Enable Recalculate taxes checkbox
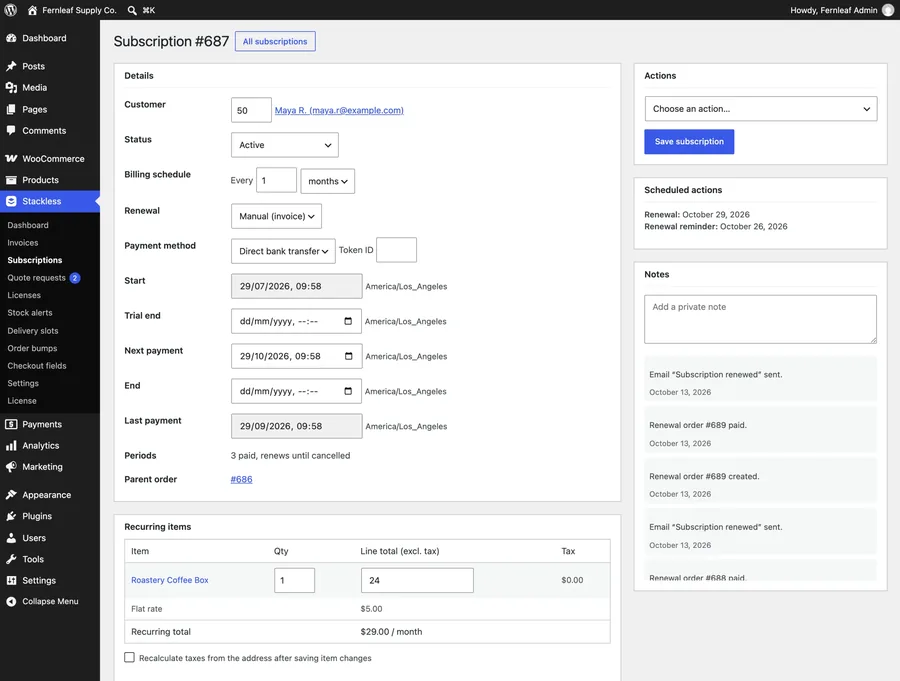This screenshot has width=900, height=681. 130,657
